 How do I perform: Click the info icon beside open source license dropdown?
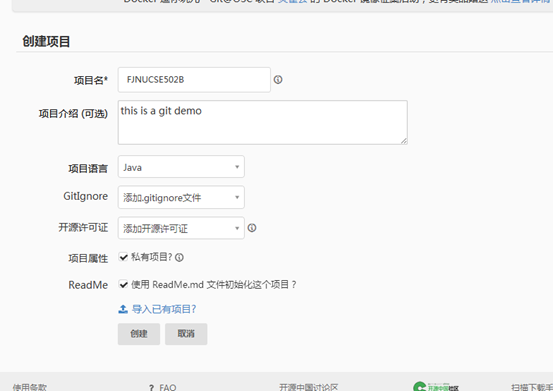(252, 228)
